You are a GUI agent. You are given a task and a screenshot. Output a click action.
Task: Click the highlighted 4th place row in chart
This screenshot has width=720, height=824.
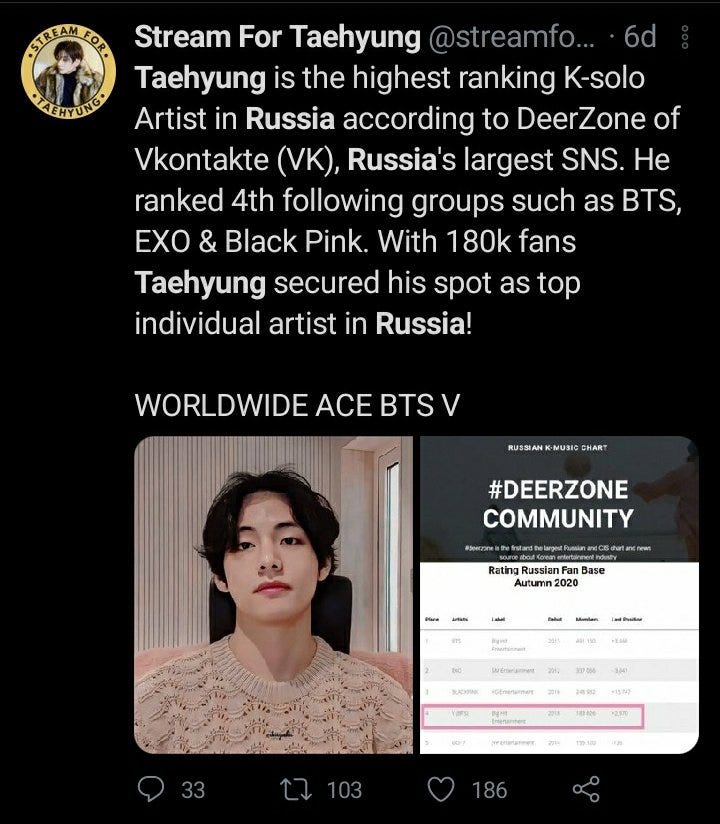pos(533,717)
